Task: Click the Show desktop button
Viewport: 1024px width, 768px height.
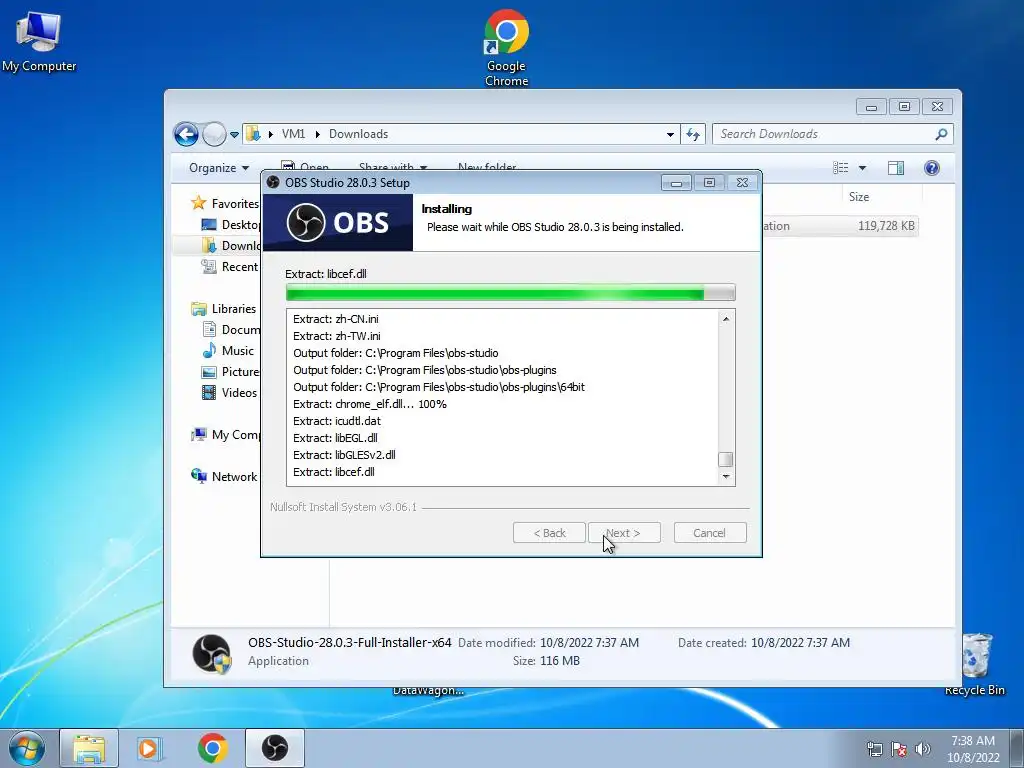Action: (1017, 748)
